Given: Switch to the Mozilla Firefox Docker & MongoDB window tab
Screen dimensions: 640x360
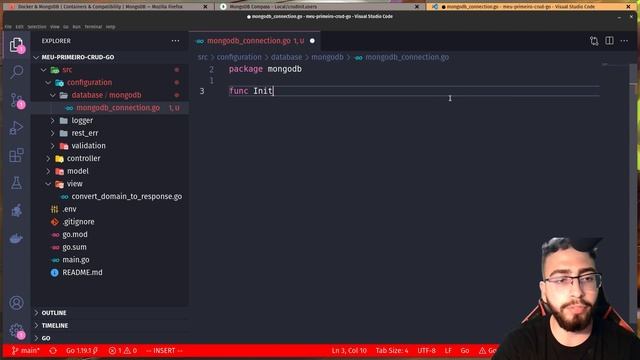Looking at the screenshot, I should (x=108, y=7).
